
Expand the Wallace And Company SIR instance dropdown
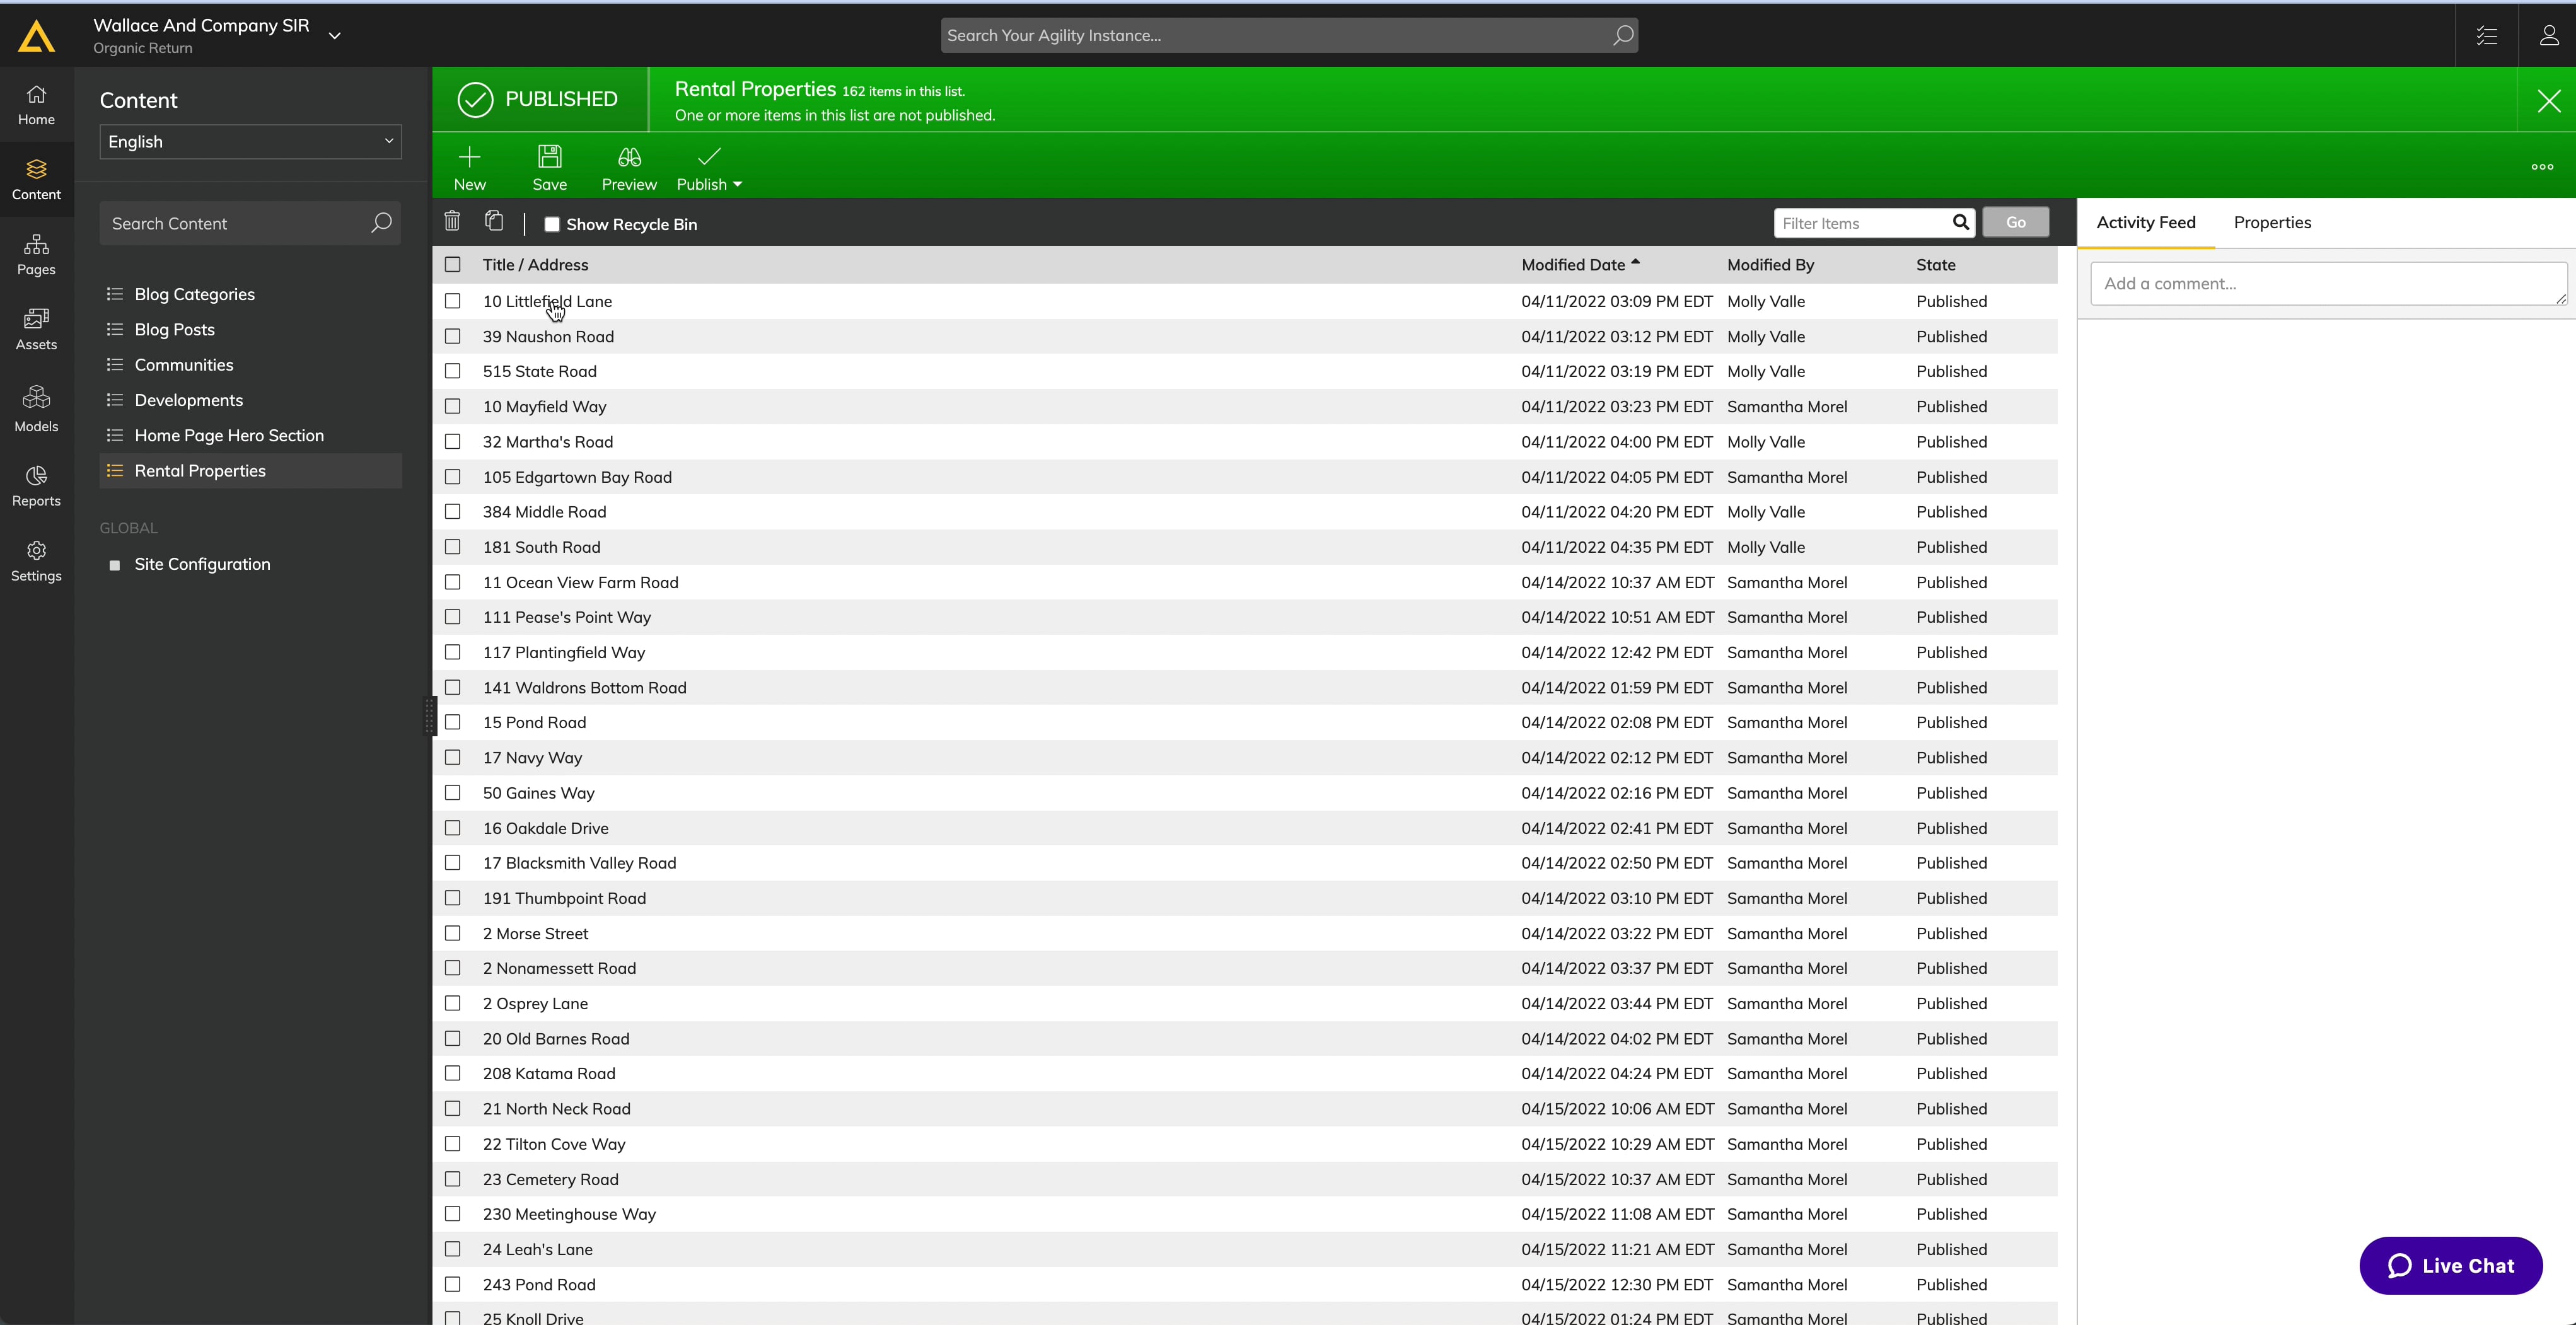pos(335,35)
